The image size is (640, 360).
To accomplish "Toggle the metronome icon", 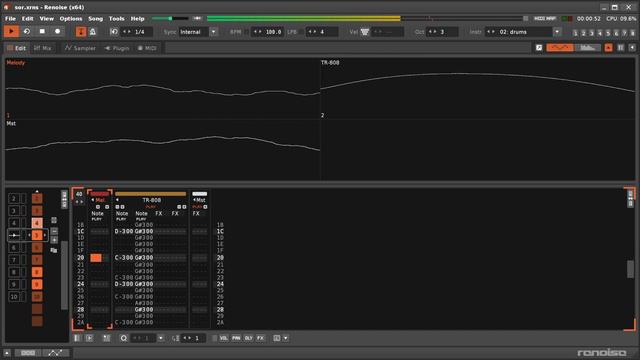I will point(93,32).
